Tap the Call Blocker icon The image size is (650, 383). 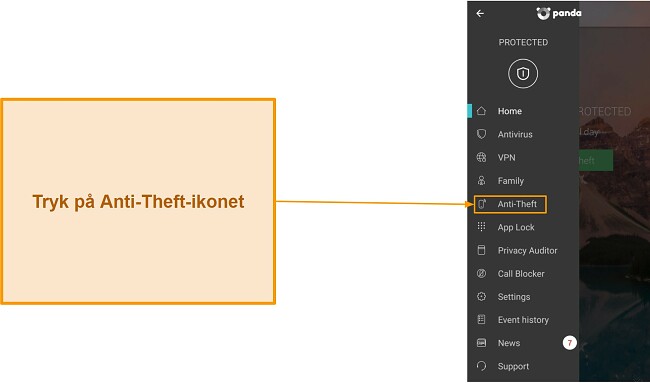481,274
